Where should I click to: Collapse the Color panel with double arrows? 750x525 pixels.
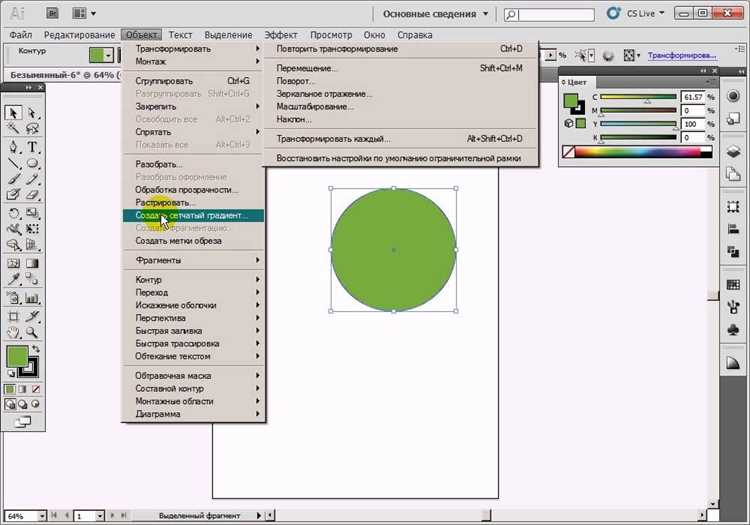pyautogui.click(x=703, y=71)
